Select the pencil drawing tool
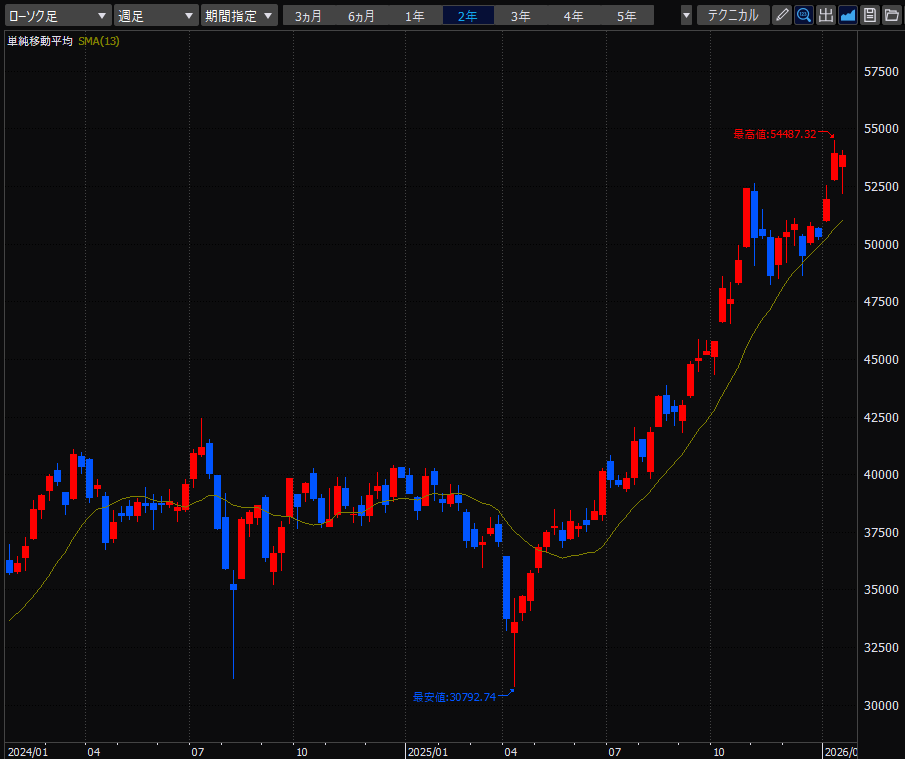This screenshot has height=759, width=905. tap(781, 15)
